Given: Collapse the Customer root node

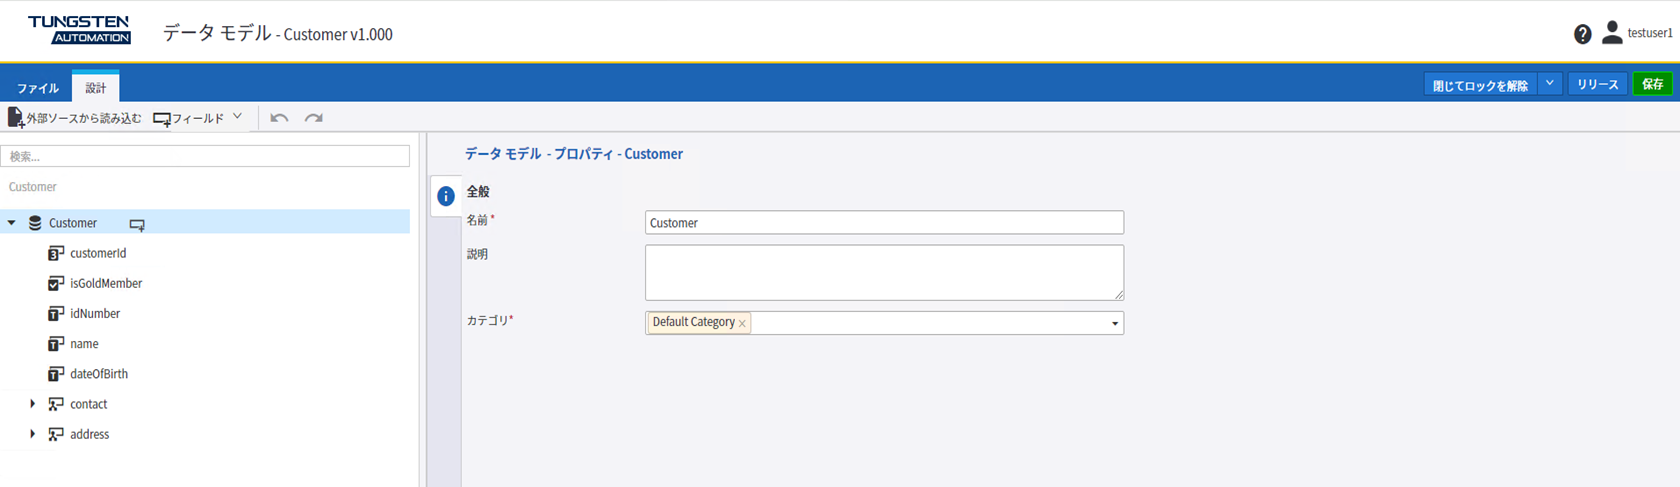Looking at the screenshot, I should coord(12,223).
